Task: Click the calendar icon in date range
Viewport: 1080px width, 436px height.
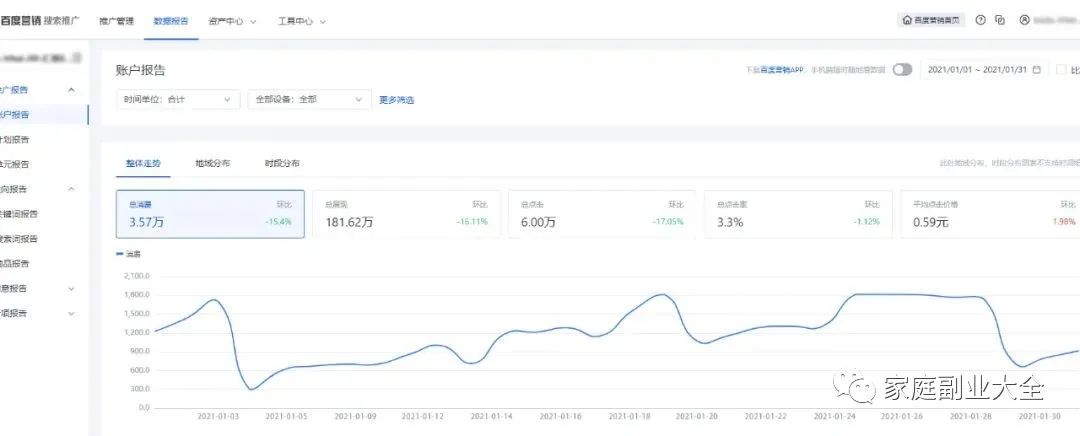Action: click(1036, 70)
